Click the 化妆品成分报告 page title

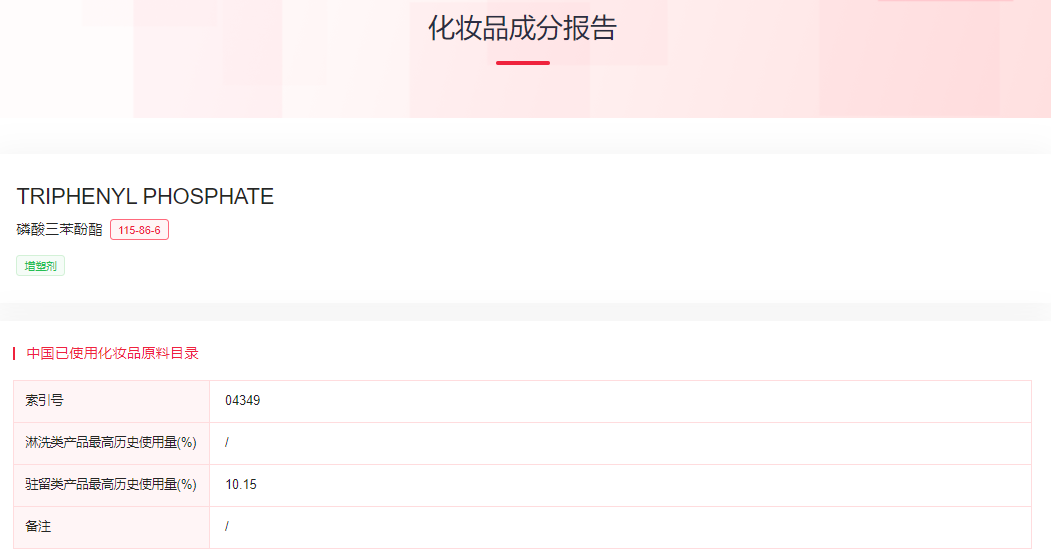[522, 28]
